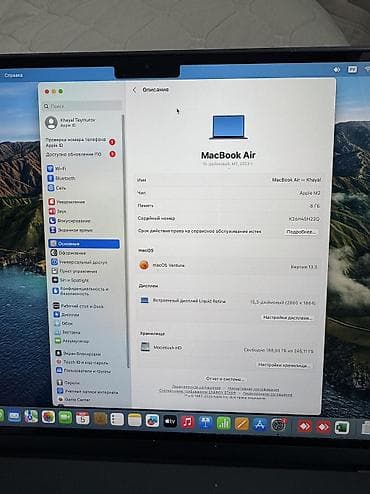The image size is (370, 494).
Task: Launch Excel from the Dock
Action: (x=342, y=428)
